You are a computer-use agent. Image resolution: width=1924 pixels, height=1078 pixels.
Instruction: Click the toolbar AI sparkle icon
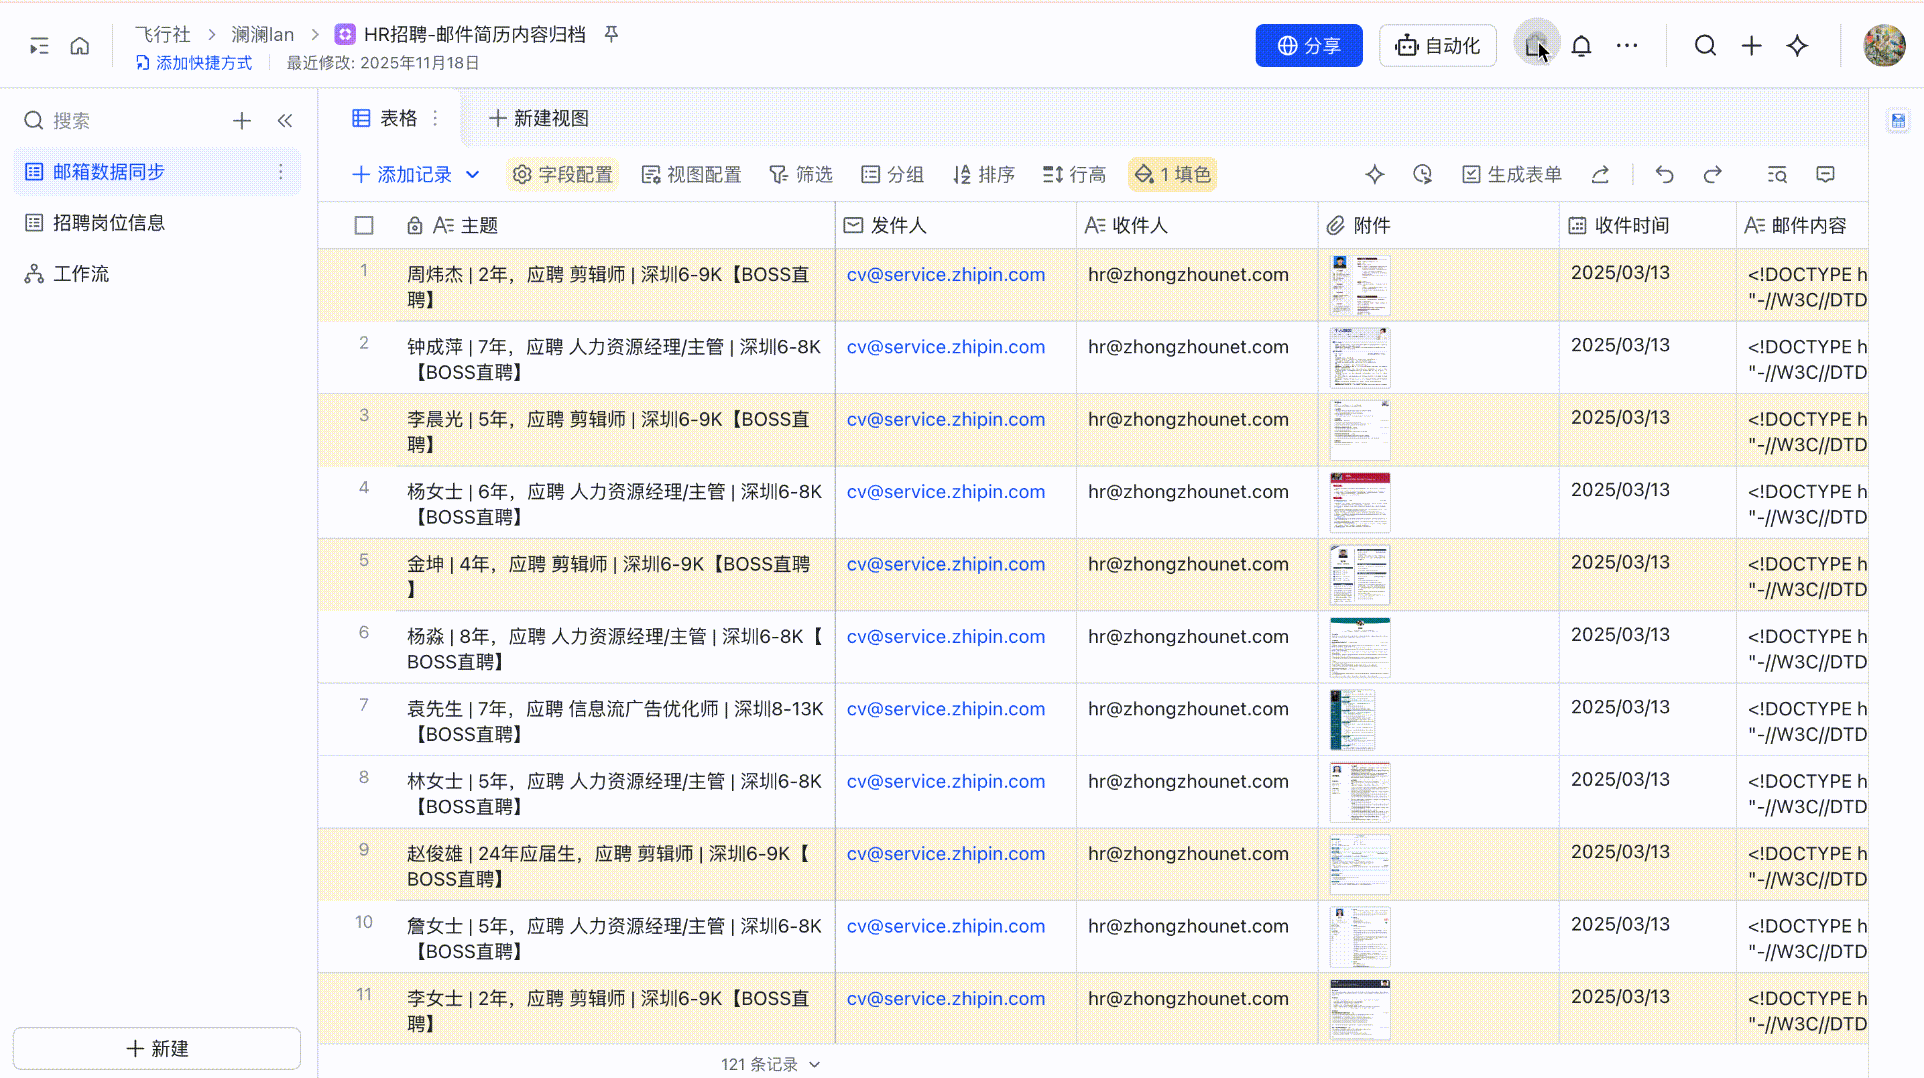[x=1375, y=175]
